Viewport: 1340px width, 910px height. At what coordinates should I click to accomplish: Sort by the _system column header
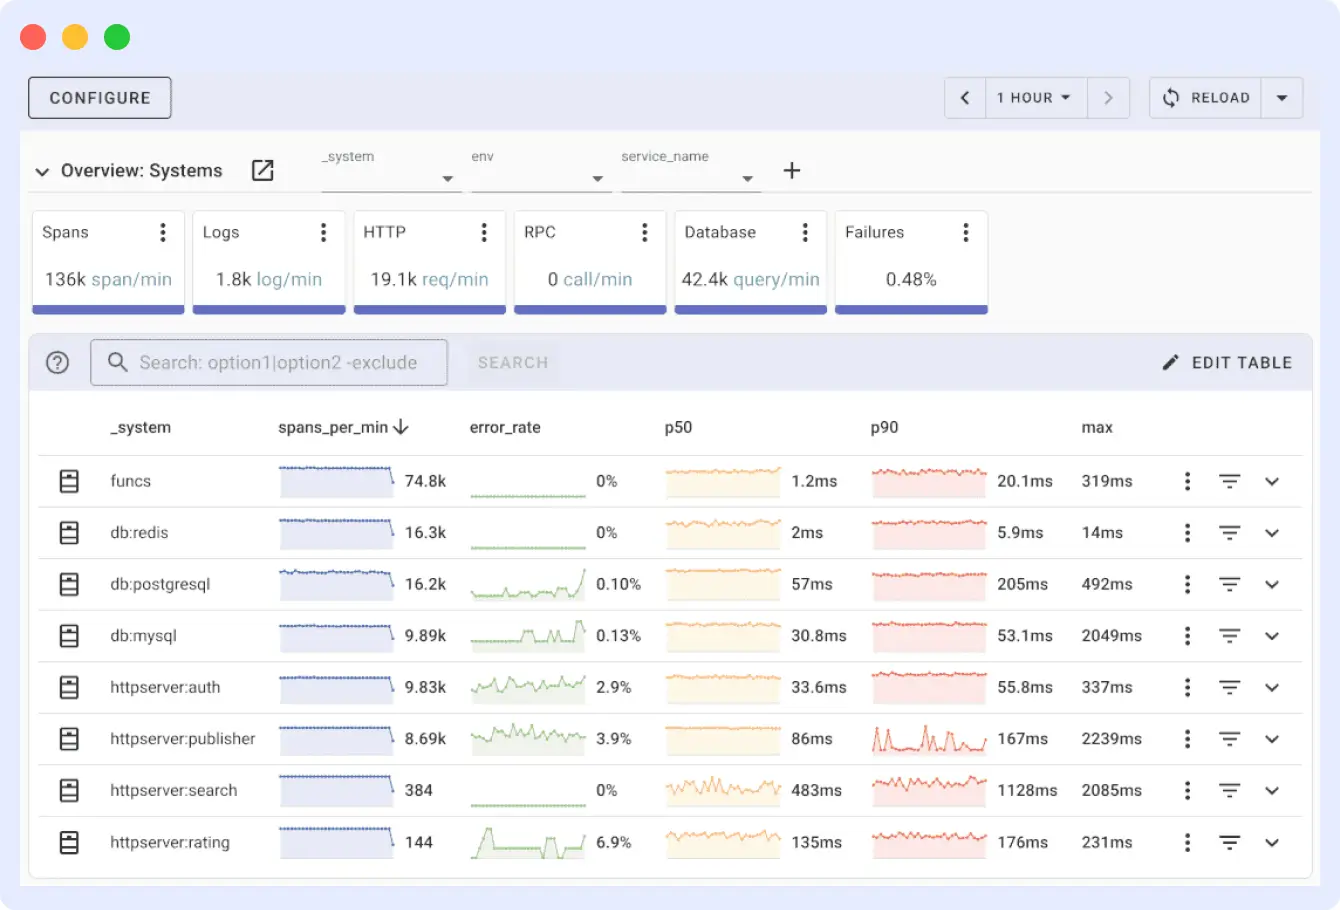tap(140, 427)
